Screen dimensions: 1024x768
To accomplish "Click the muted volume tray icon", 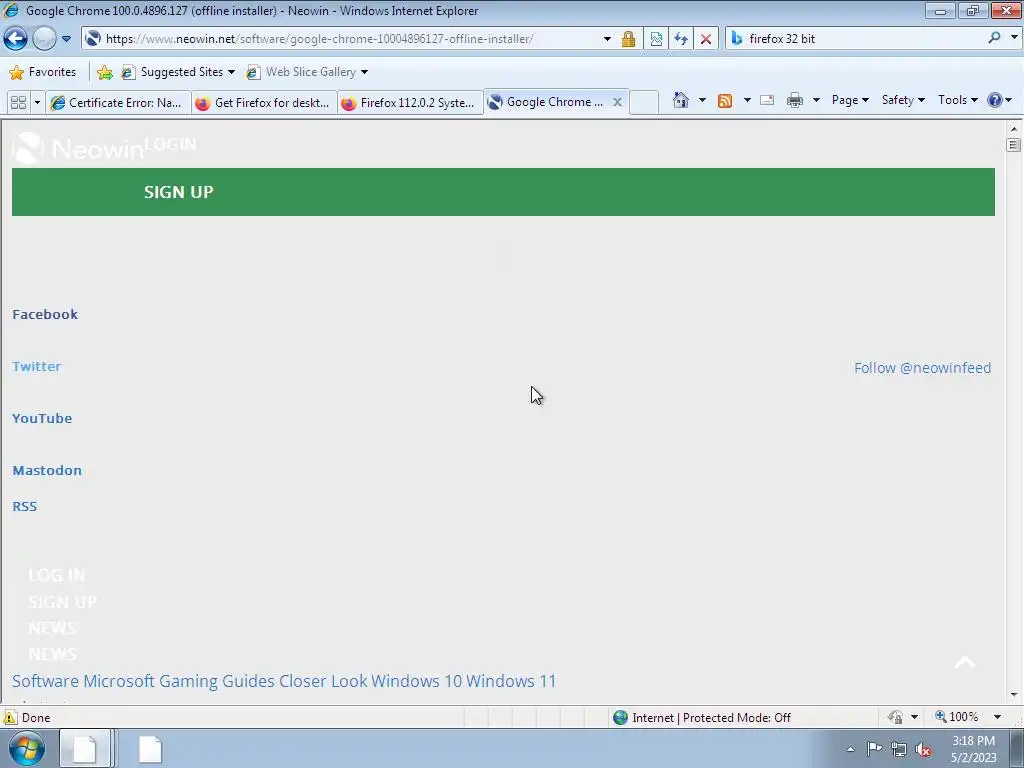I will pos(923,750).
